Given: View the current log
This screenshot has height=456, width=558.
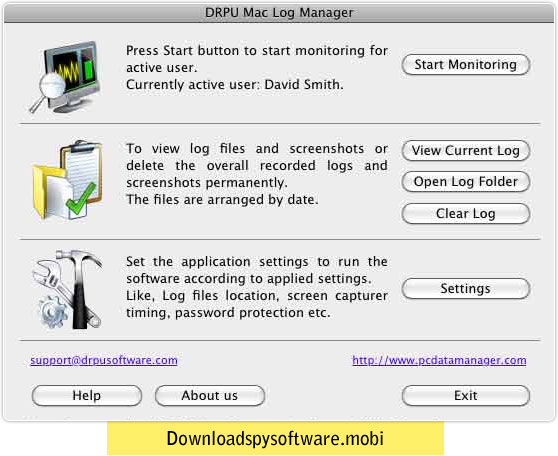Looking at the screenshot, I should [x=466, y=151].
